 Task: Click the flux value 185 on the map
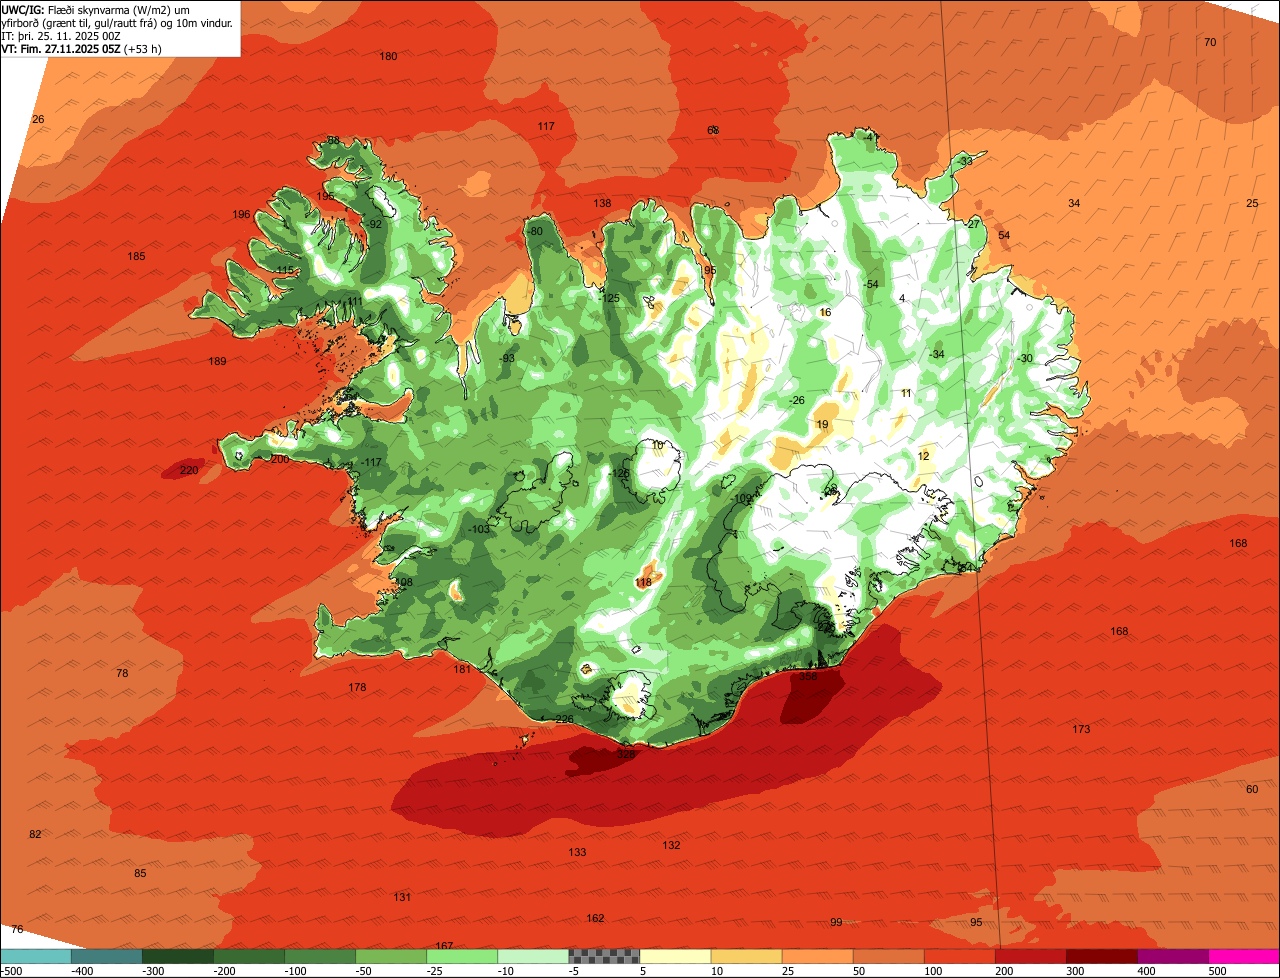(x=136, y=256)
